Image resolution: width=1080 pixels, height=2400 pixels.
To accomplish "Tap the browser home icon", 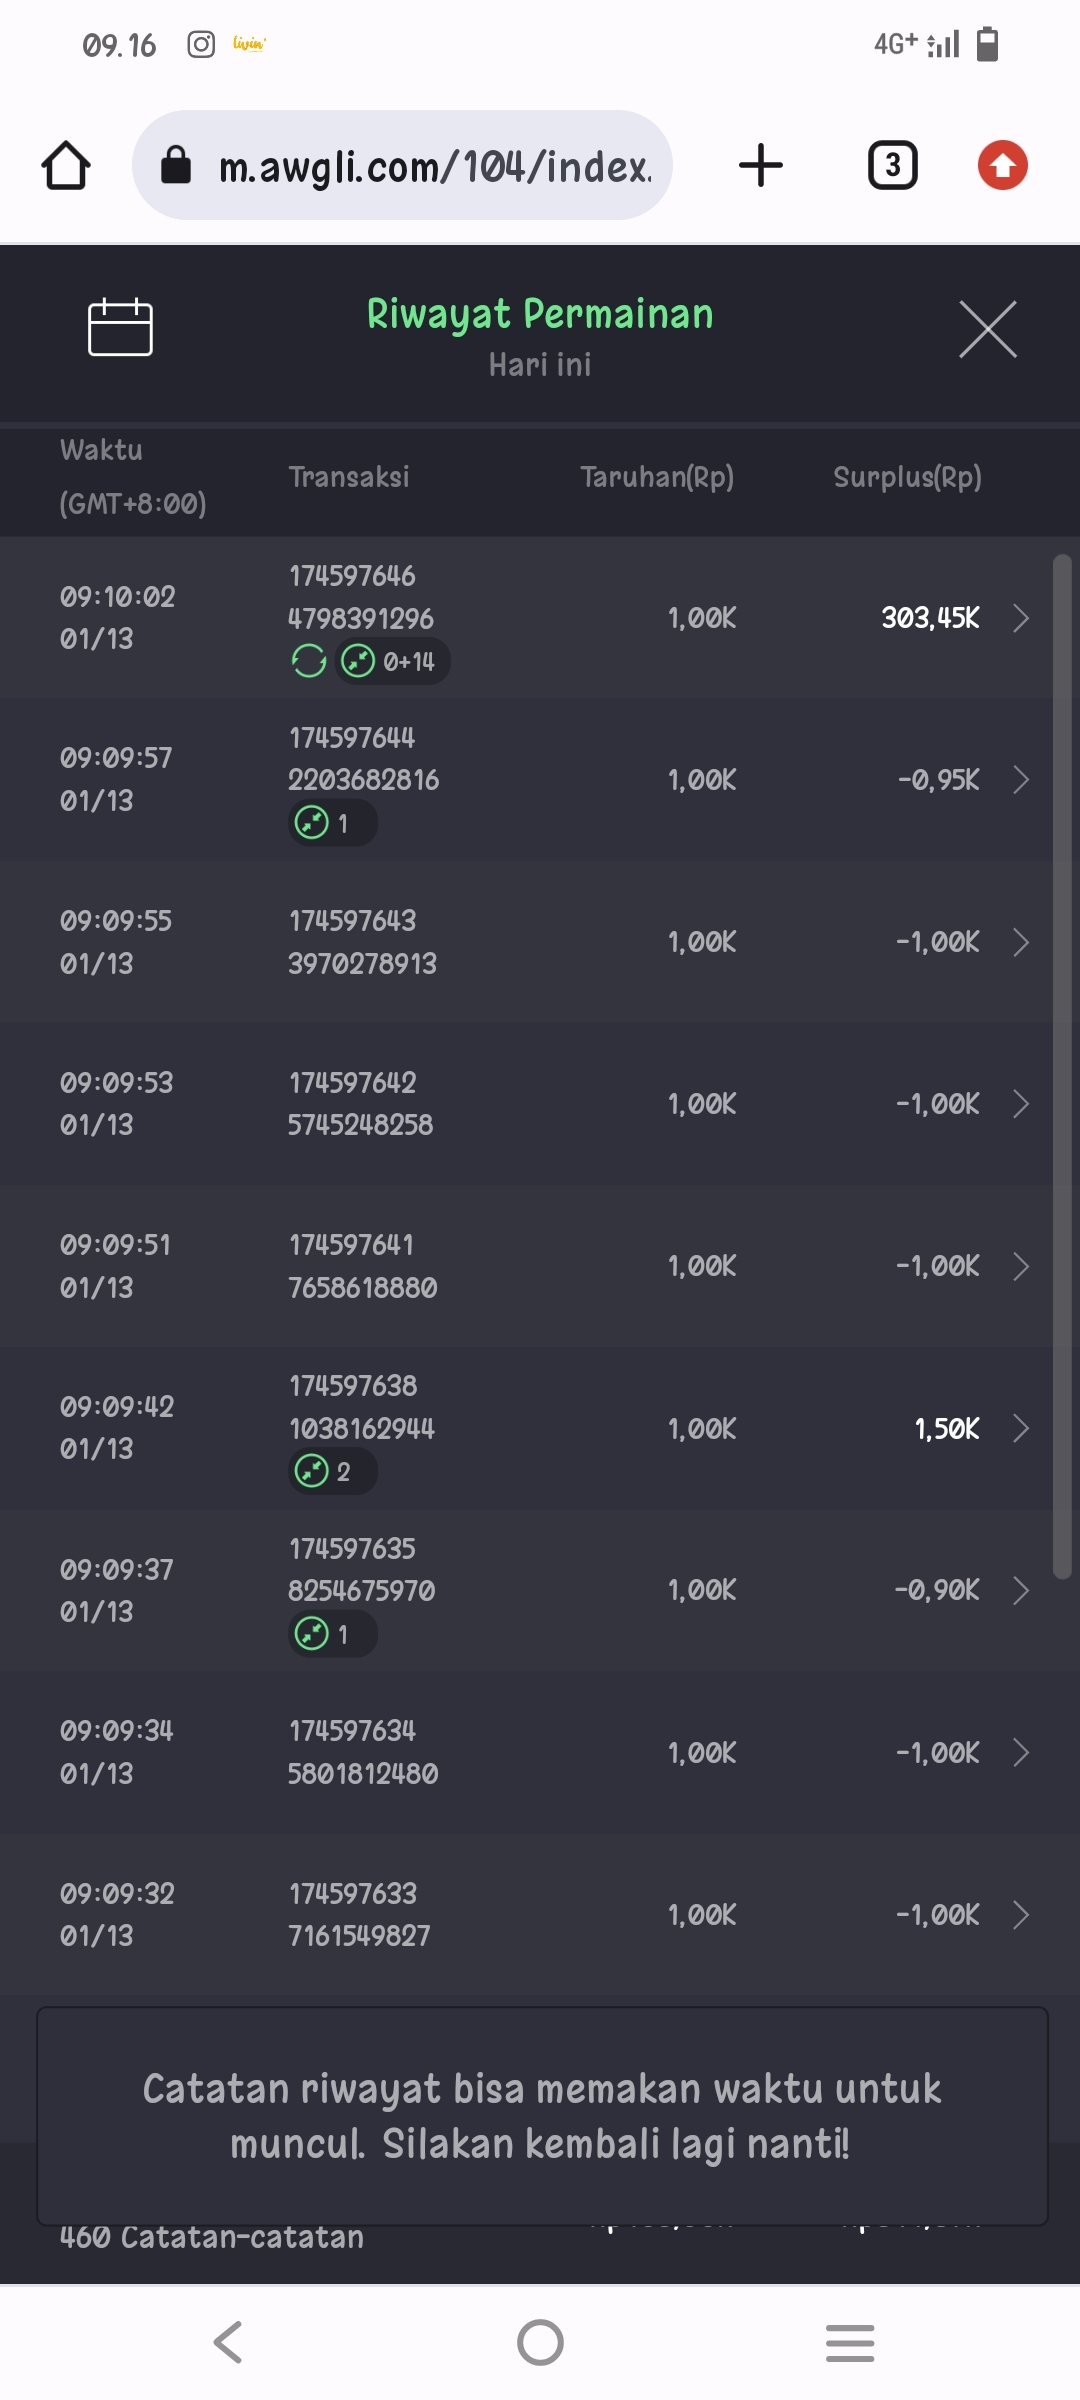I will click(x=66, y=165).
